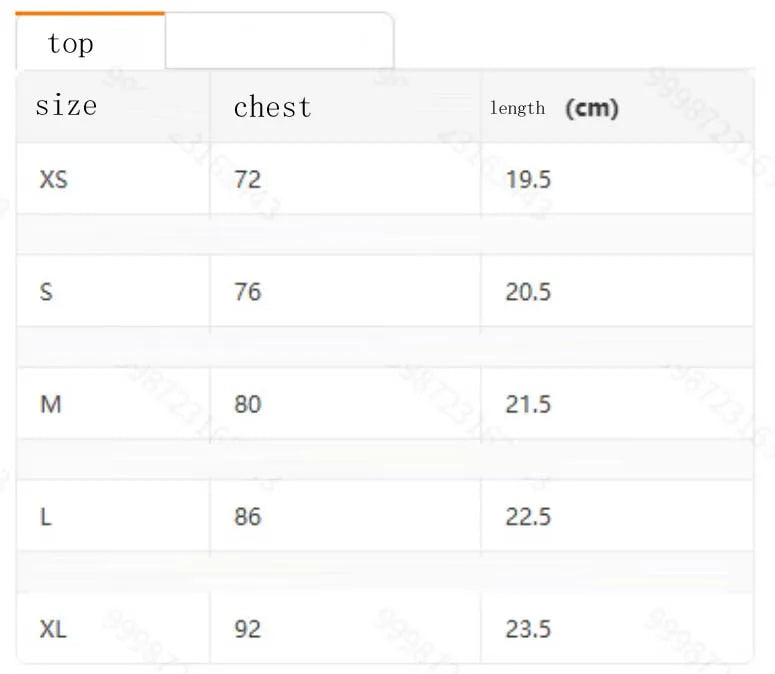Viewport: 775px width, 674px height.
Task: Click the chest value 92
Action: coord(247,629)
